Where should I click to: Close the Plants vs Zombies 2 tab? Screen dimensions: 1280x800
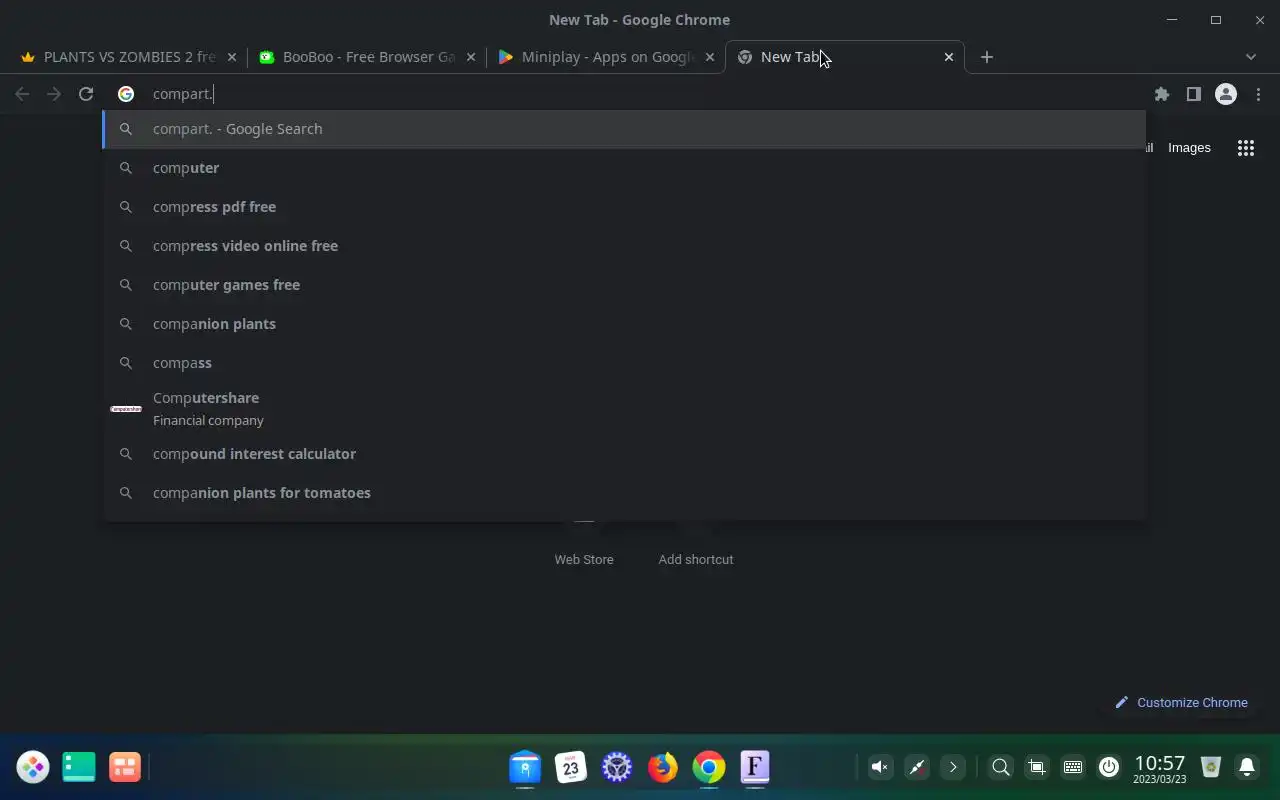(x=232, y=57)
